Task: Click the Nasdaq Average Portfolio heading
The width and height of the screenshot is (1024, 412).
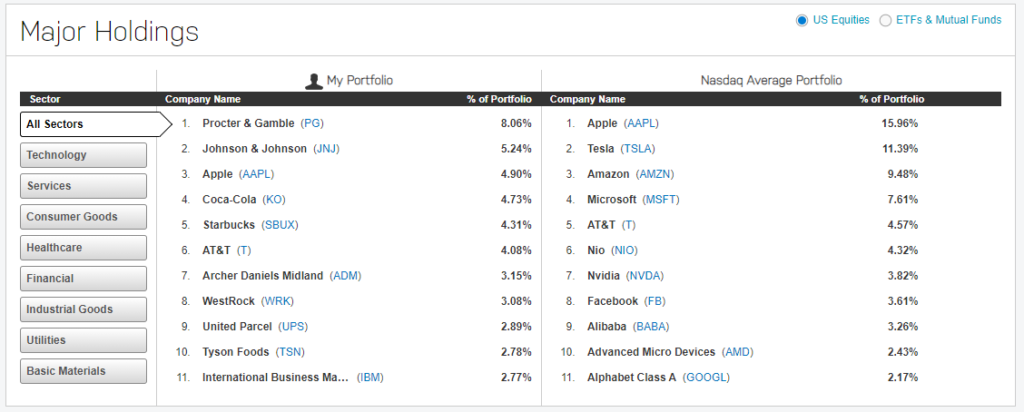Action: point(771,80)
